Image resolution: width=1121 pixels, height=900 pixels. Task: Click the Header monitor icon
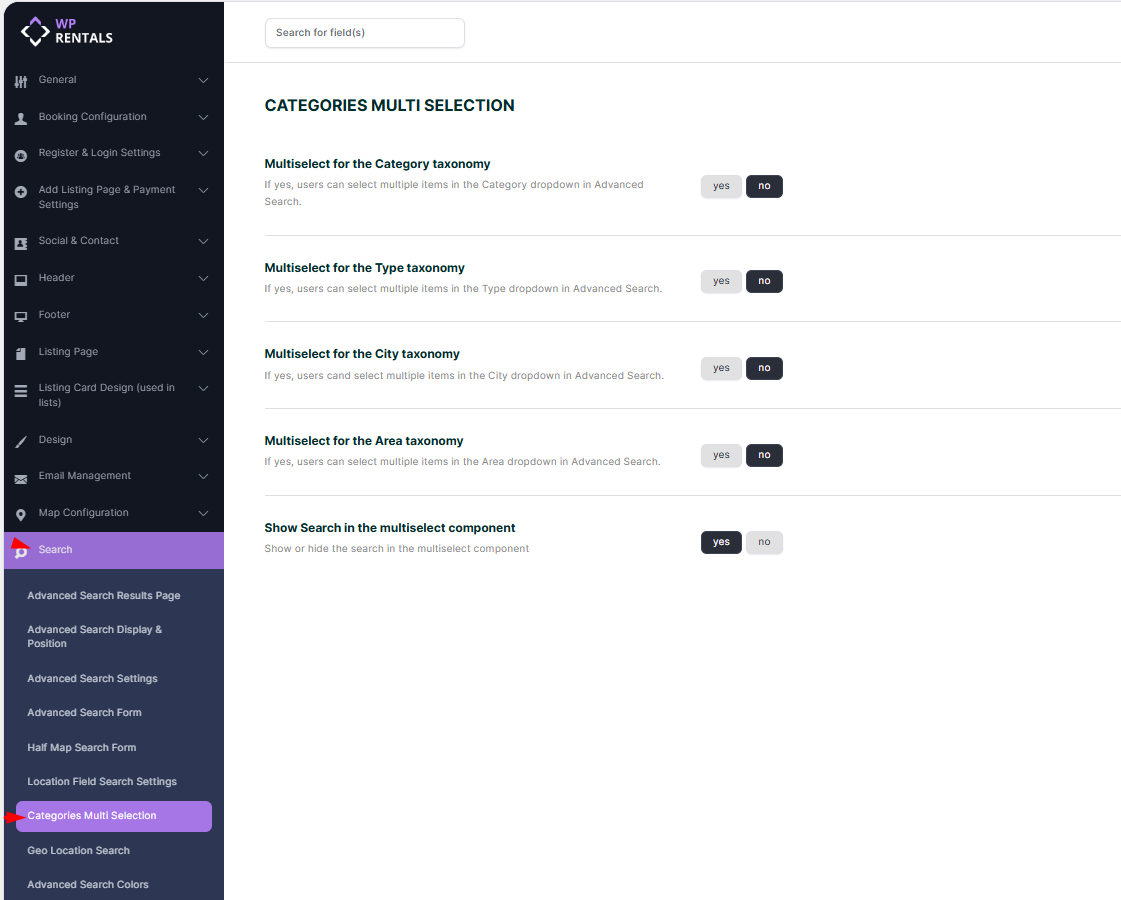pyautogui.click(x=21, y=279)
